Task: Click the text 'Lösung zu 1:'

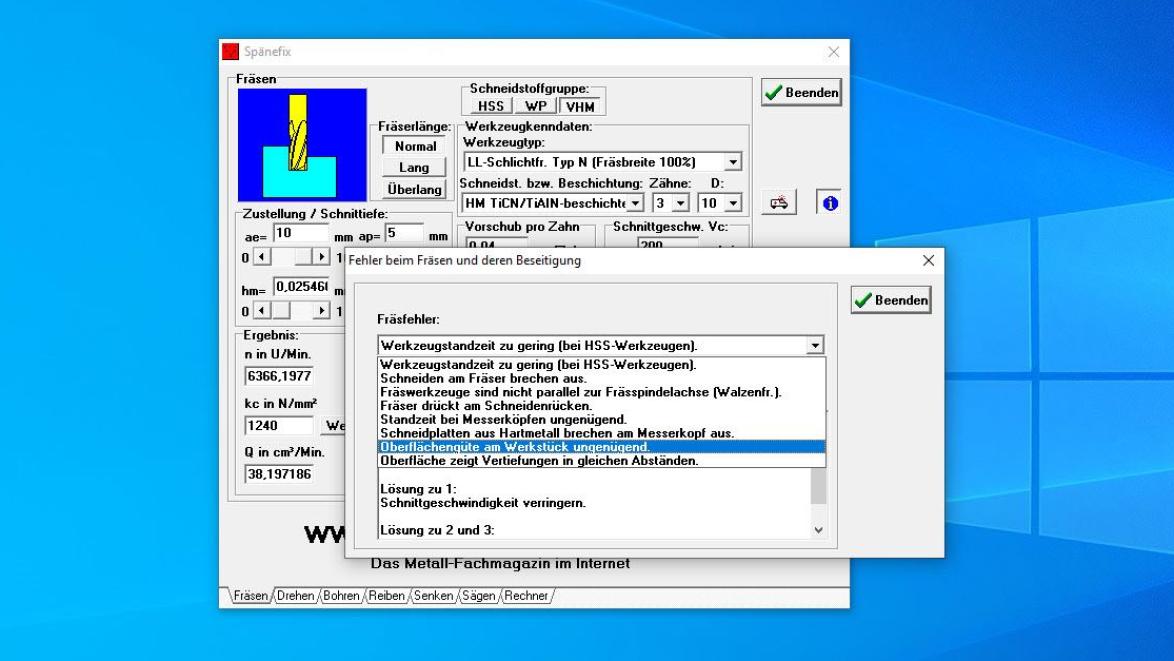Action: click(x=418, y=490)
